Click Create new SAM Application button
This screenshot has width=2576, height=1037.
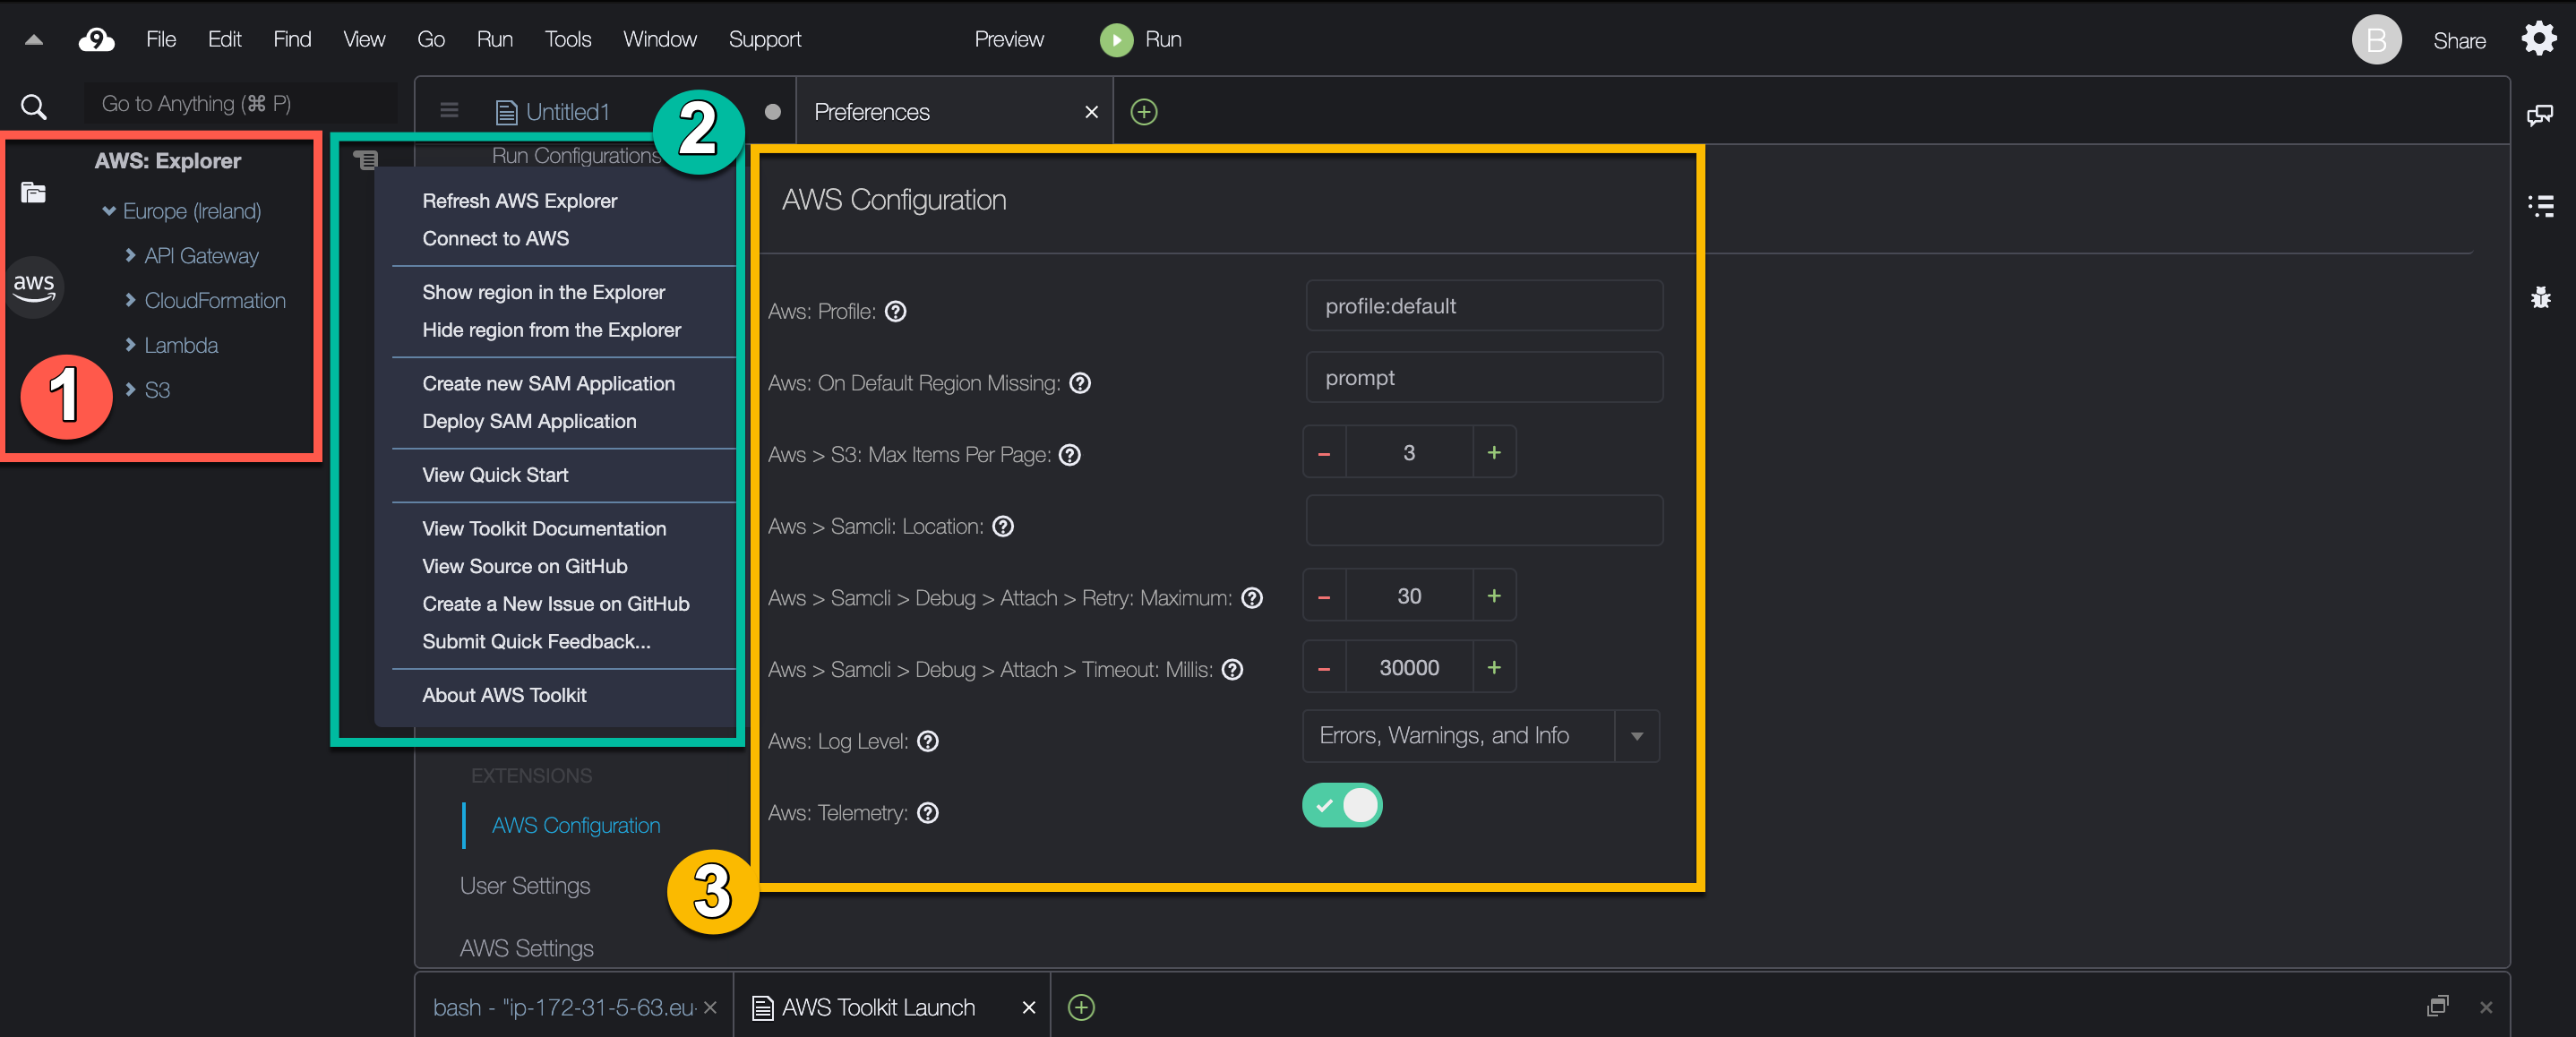[547, 383]
